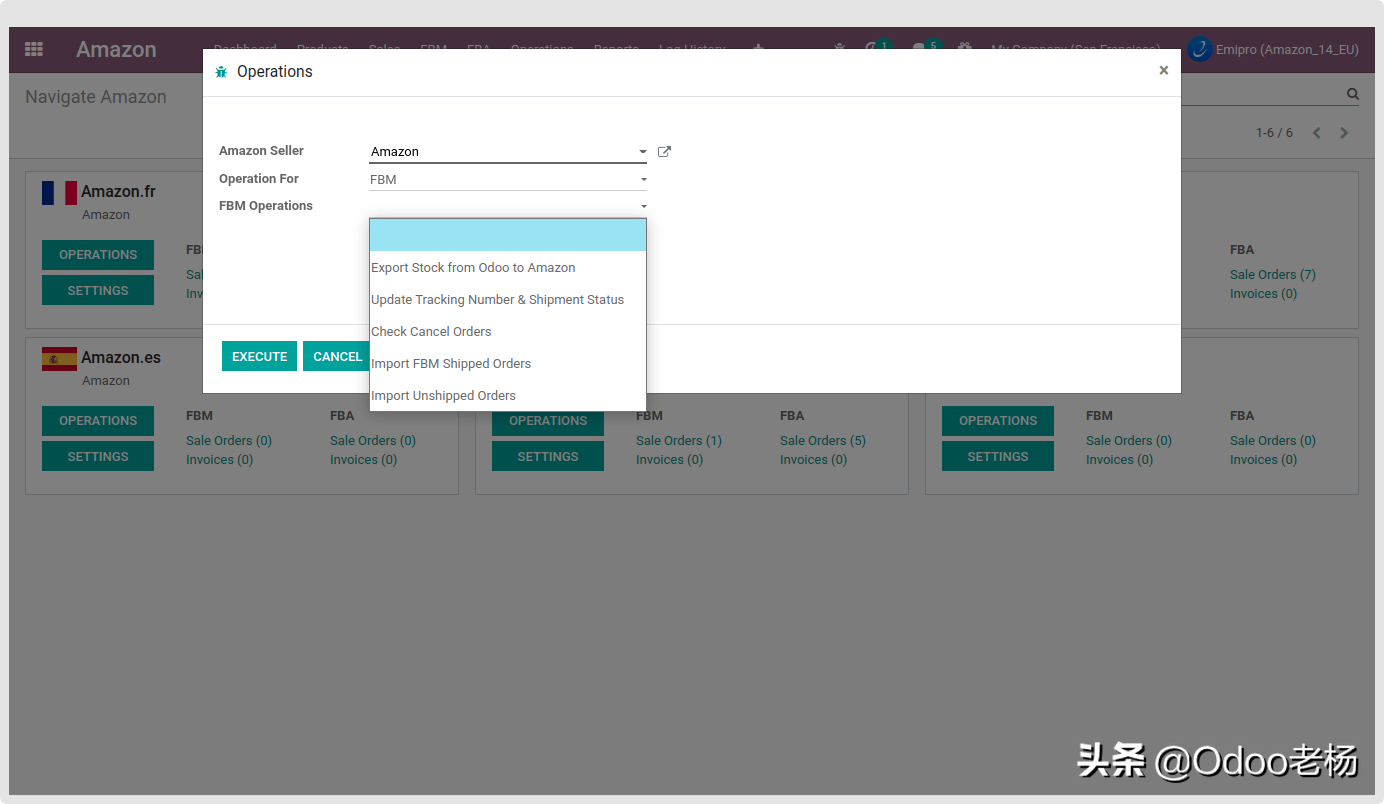Open Emipro (Amazon_14_EU) user menu
This screenshot has height=804, width=1384.
coord(1274,49)
